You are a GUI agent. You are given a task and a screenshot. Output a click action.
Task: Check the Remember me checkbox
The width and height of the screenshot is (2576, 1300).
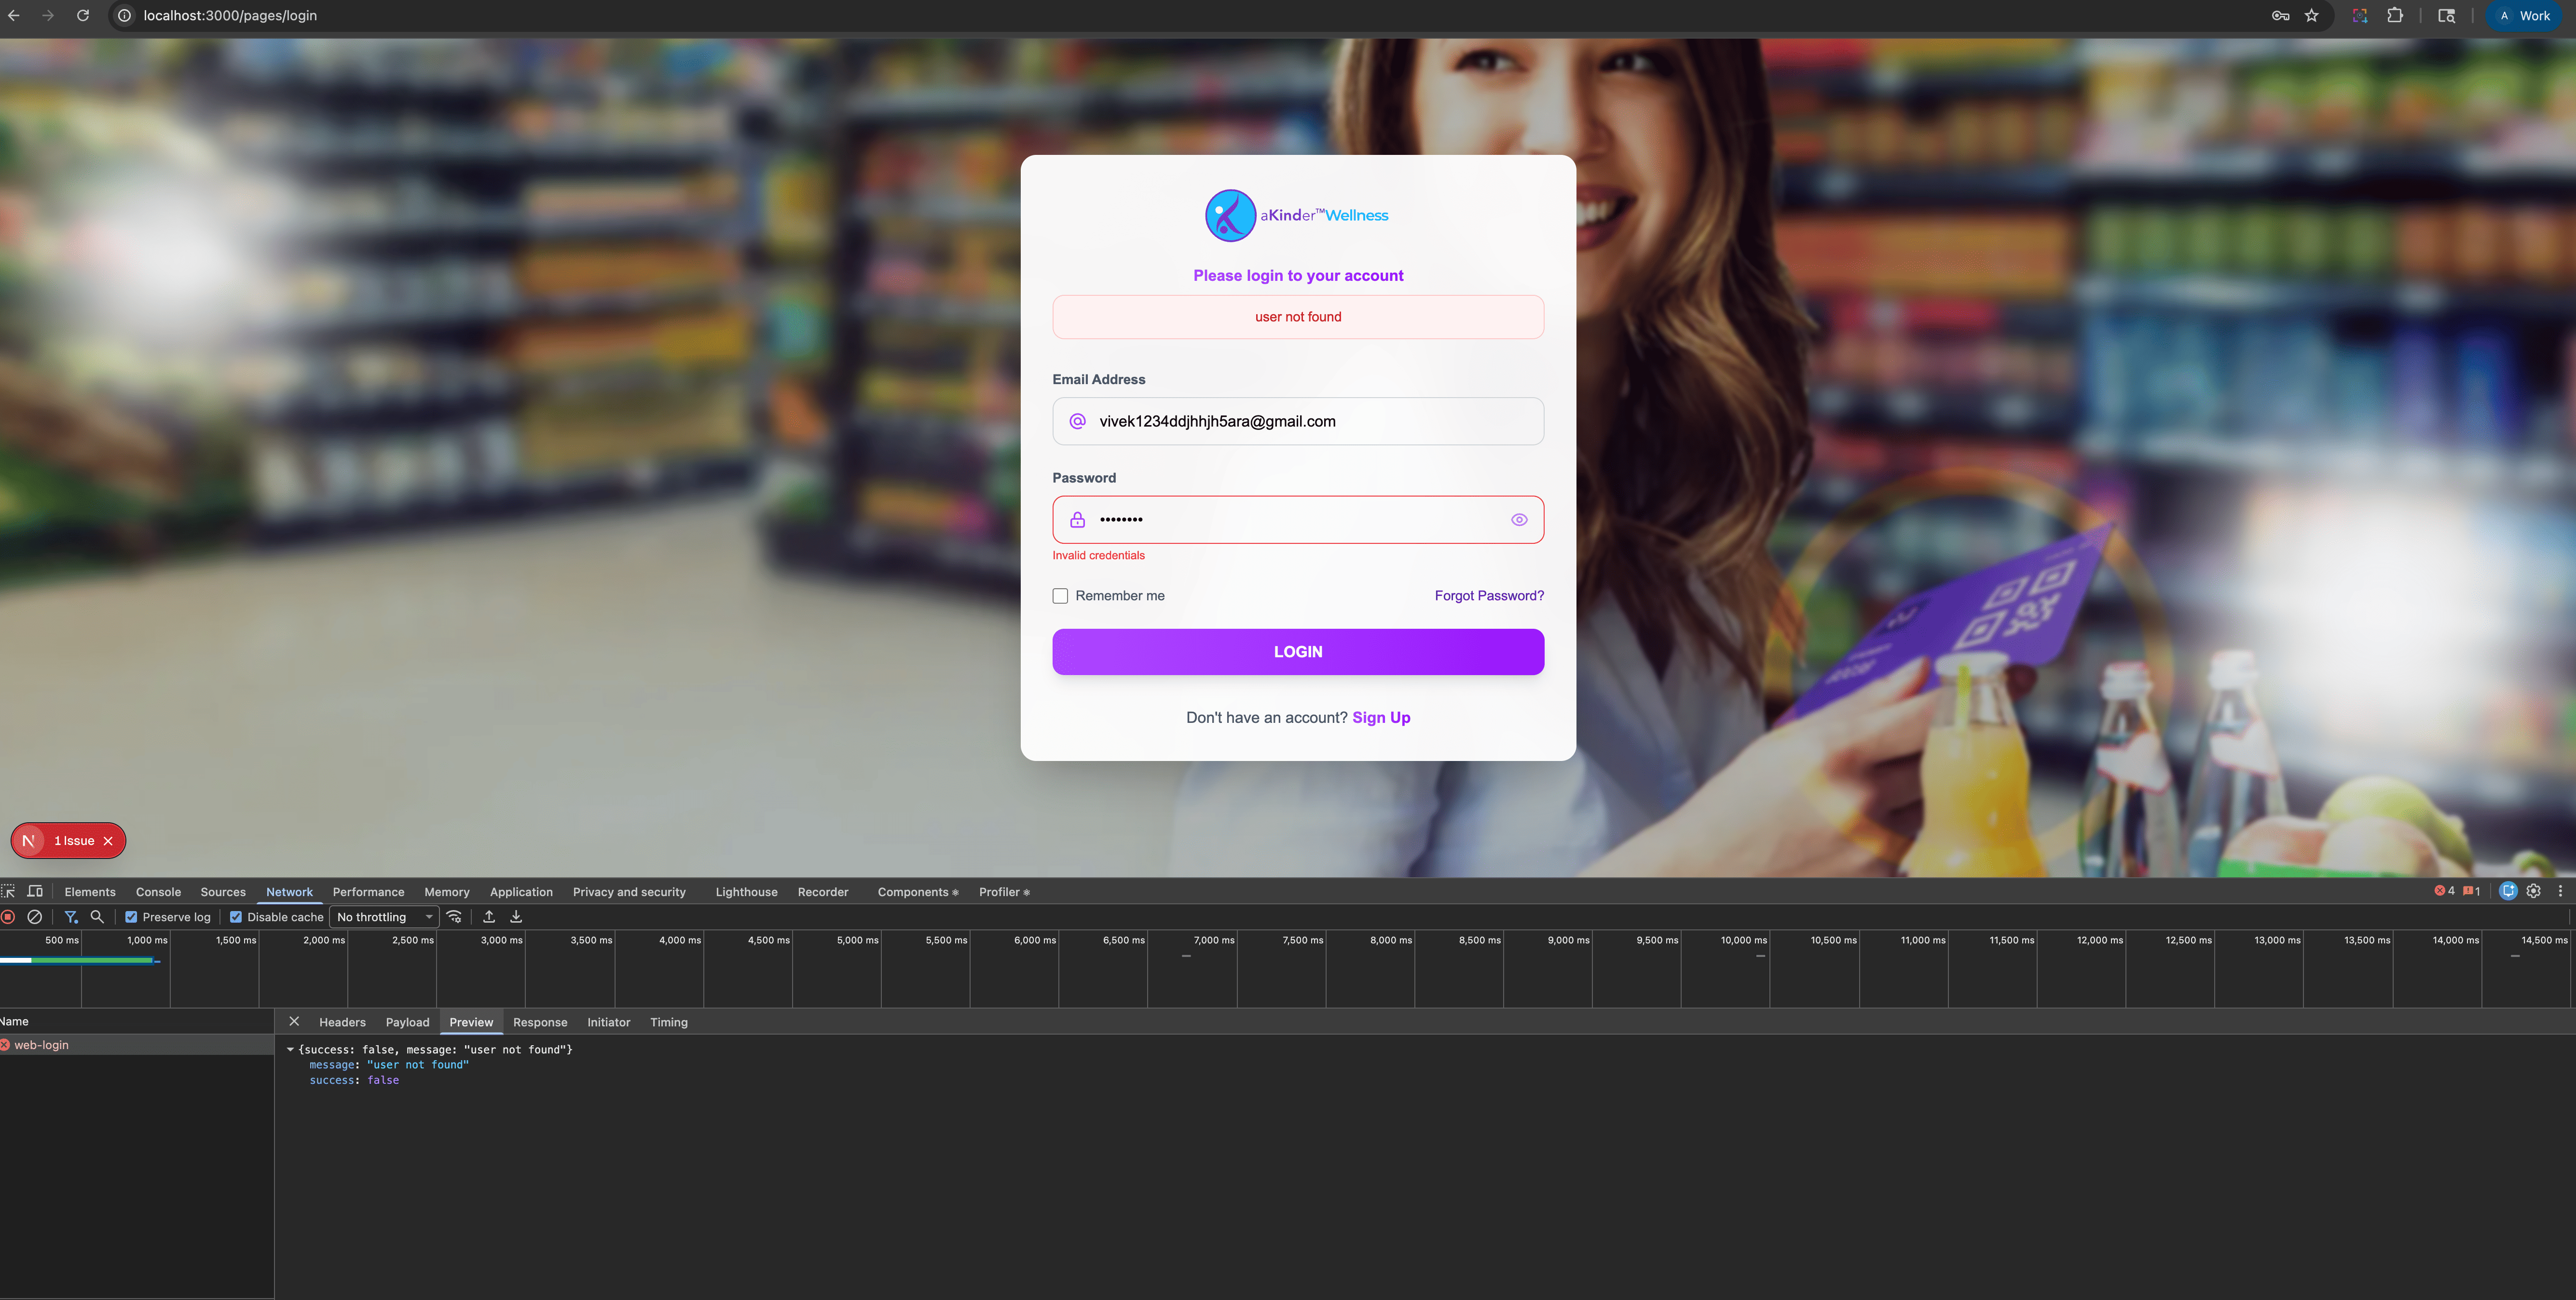pyautogui.click(x=1060, y=596)
